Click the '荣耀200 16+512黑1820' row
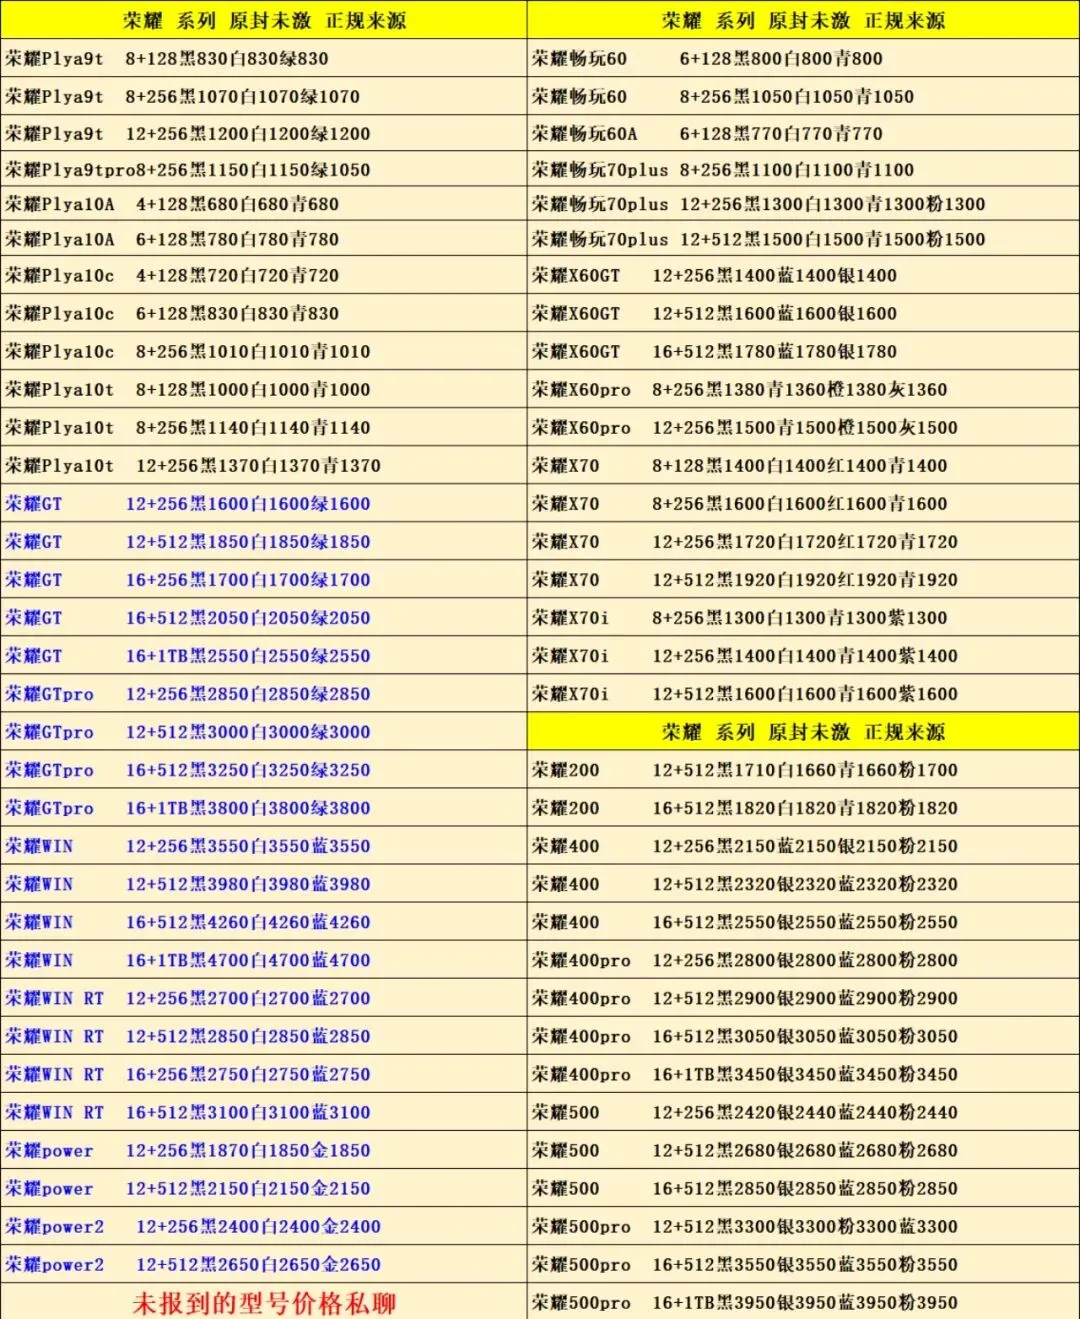The image size is (1080, 1319). (x=803, y=808)
